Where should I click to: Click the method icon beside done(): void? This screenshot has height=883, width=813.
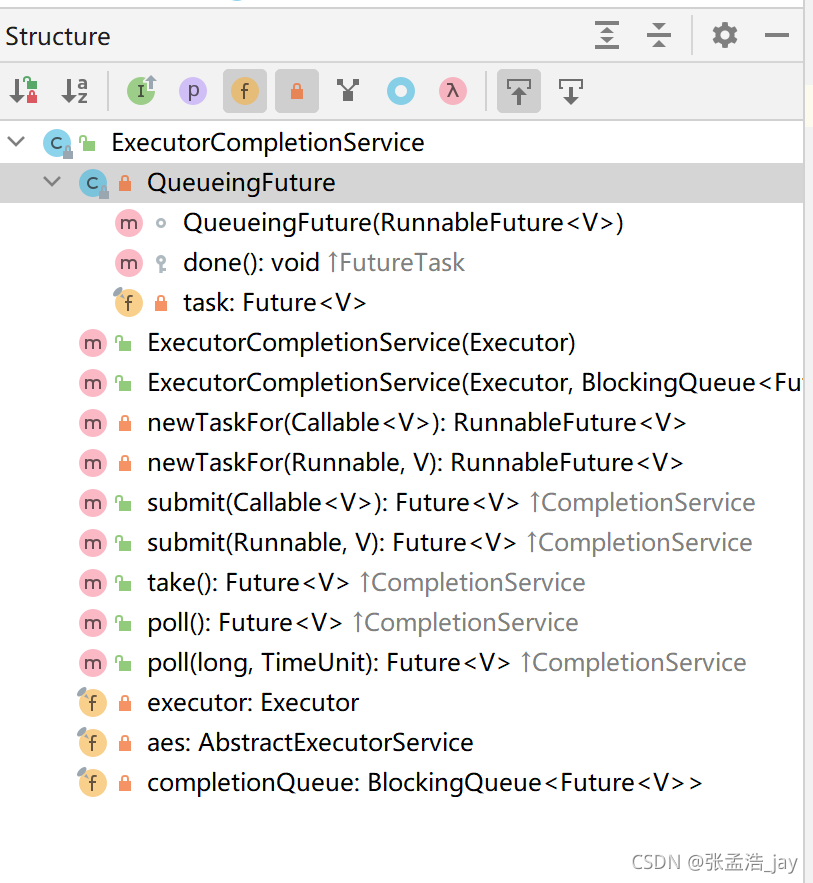point(129,263)
